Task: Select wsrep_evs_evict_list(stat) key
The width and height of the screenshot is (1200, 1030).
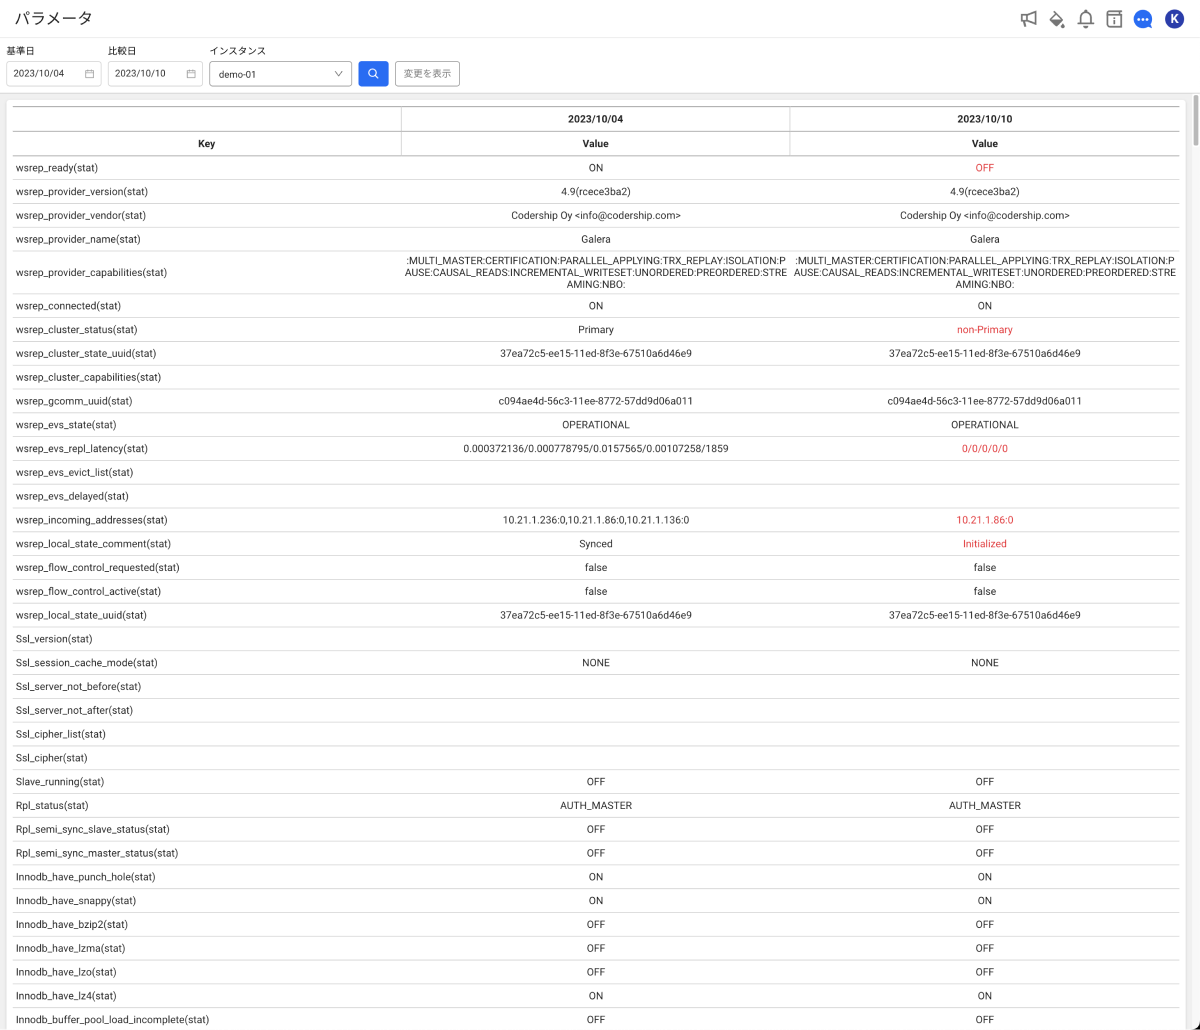Action: (74, 473)
